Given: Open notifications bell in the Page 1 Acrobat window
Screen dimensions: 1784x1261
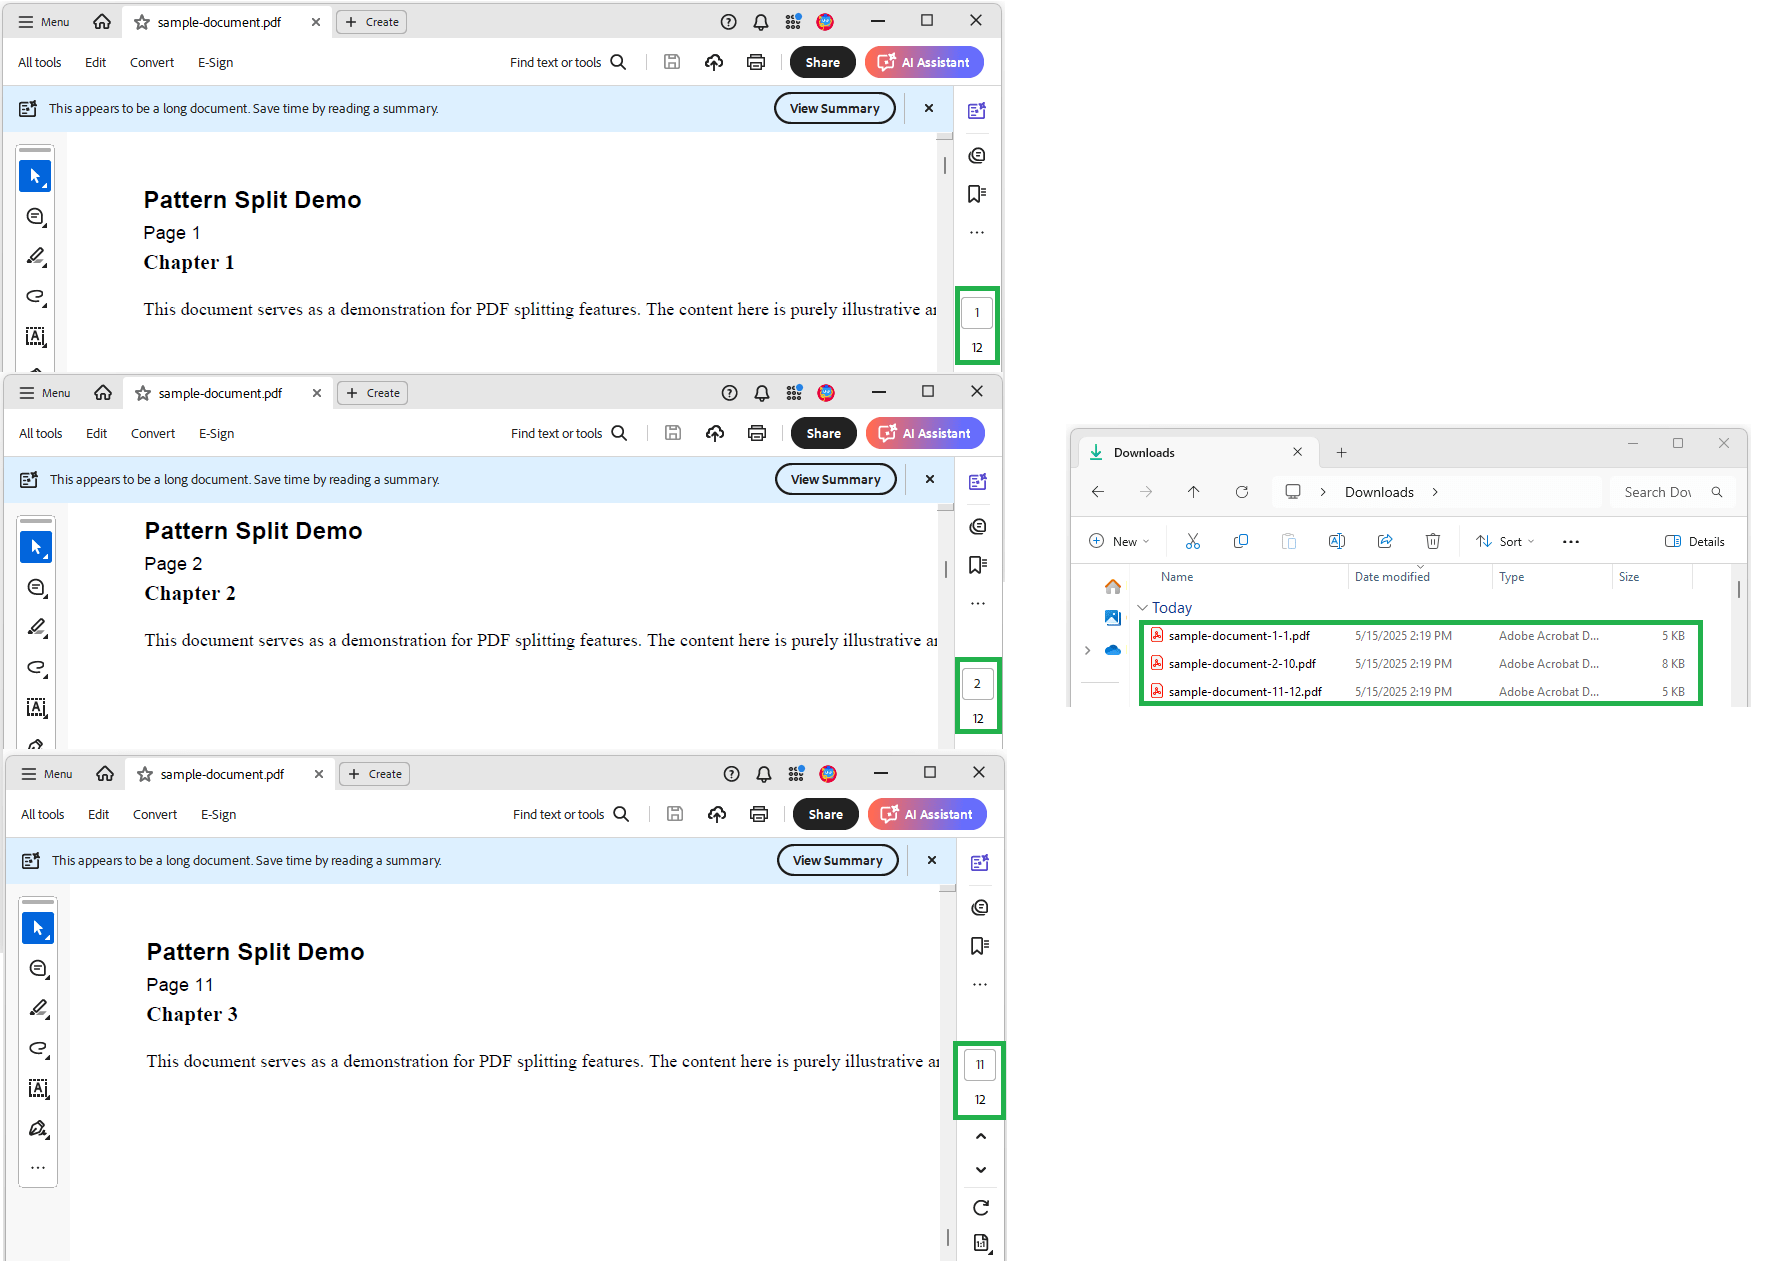Looking at the screenshot, I should click(761, 22).
